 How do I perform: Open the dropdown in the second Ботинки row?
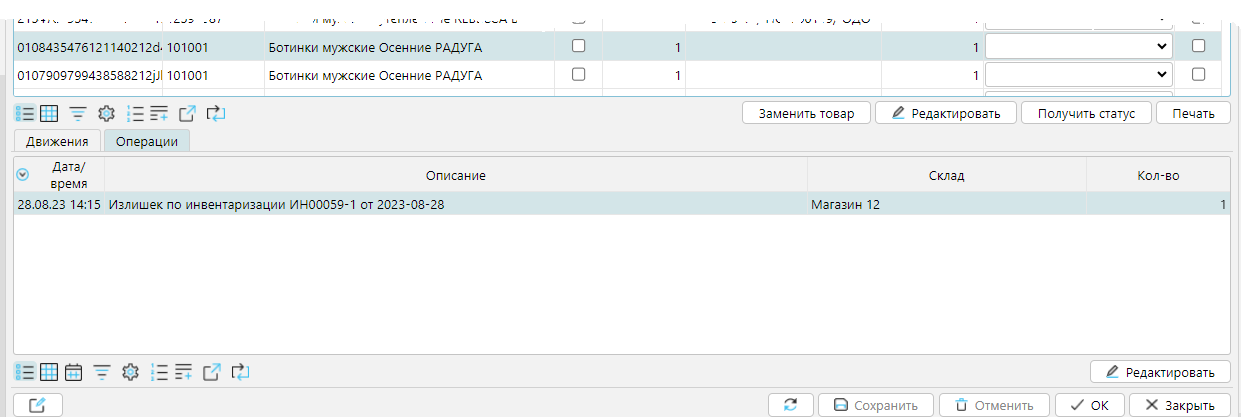coord(1078,74)
